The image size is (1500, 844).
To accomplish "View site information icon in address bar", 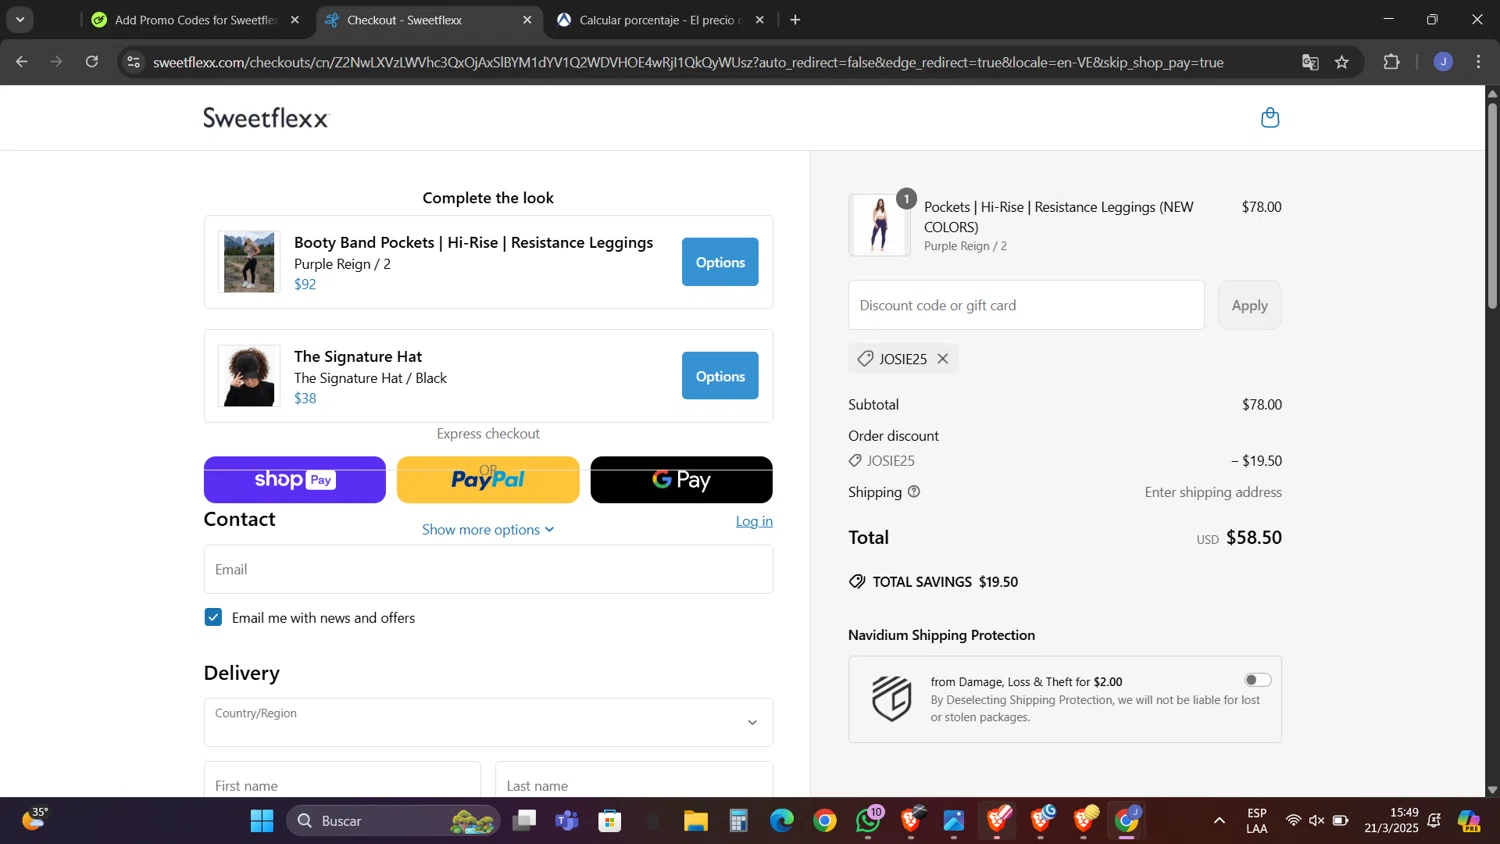I will click(134, 62).
